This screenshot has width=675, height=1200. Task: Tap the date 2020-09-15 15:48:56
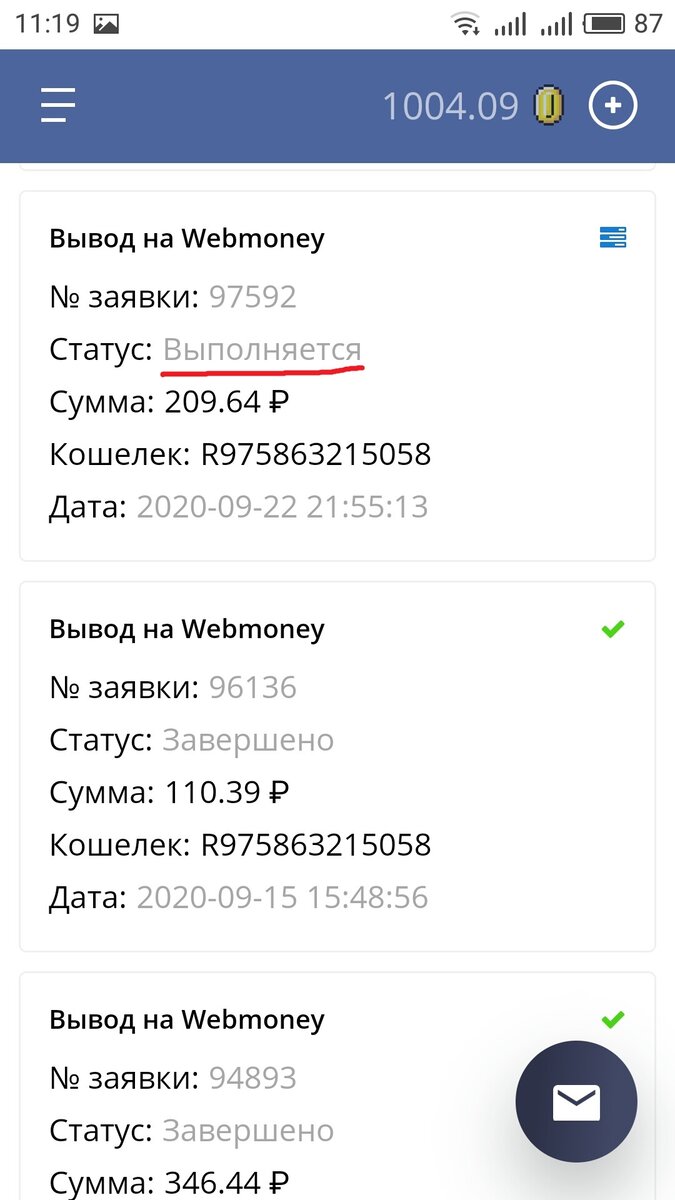pyautogui.click(x=282, y=897)
